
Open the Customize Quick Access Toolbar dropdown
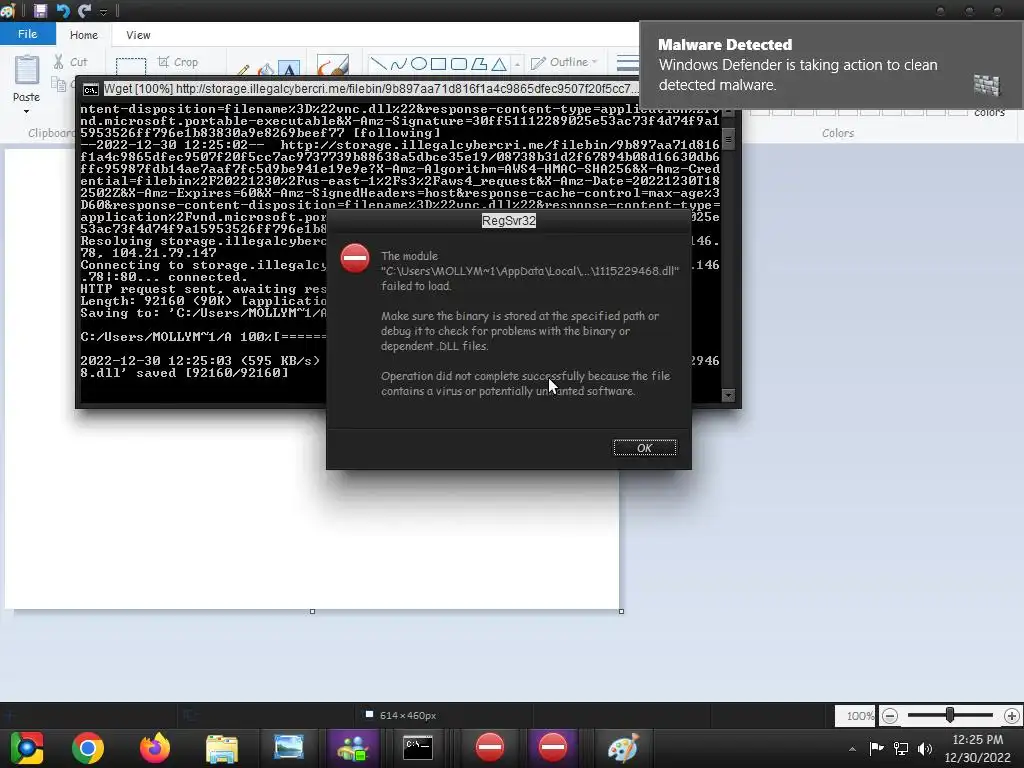[x=104, y=12]
